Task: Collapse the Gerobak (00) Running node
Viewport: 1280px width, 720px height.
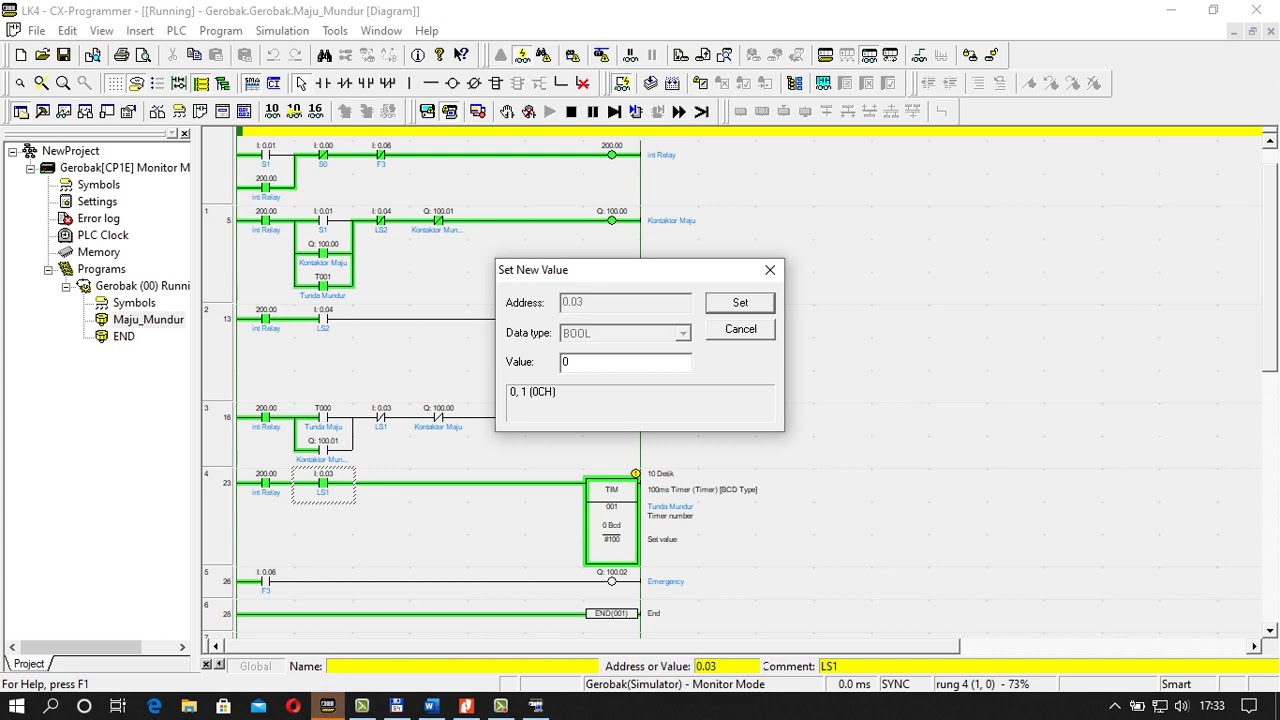Action: [65, 286]
